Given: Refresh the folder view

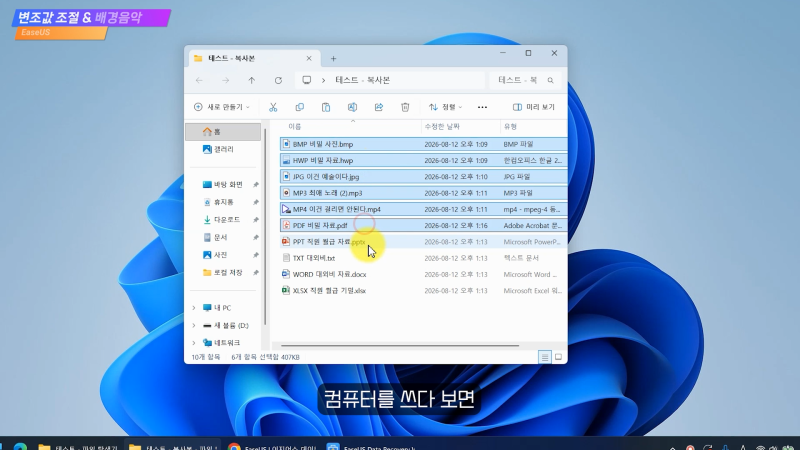Looking at the screenshot, I should click(278, 80).
